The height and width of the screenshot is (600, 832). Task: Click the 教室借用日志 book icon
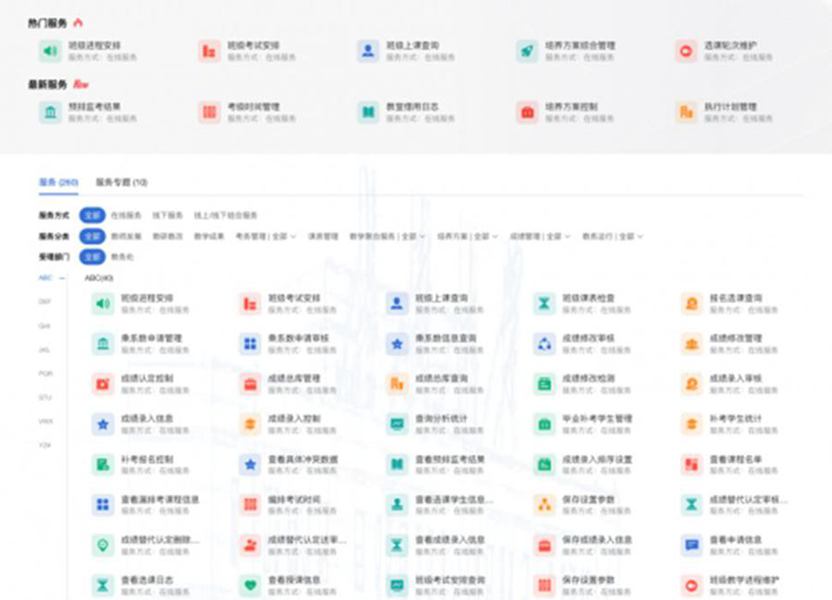pos(368,112)
